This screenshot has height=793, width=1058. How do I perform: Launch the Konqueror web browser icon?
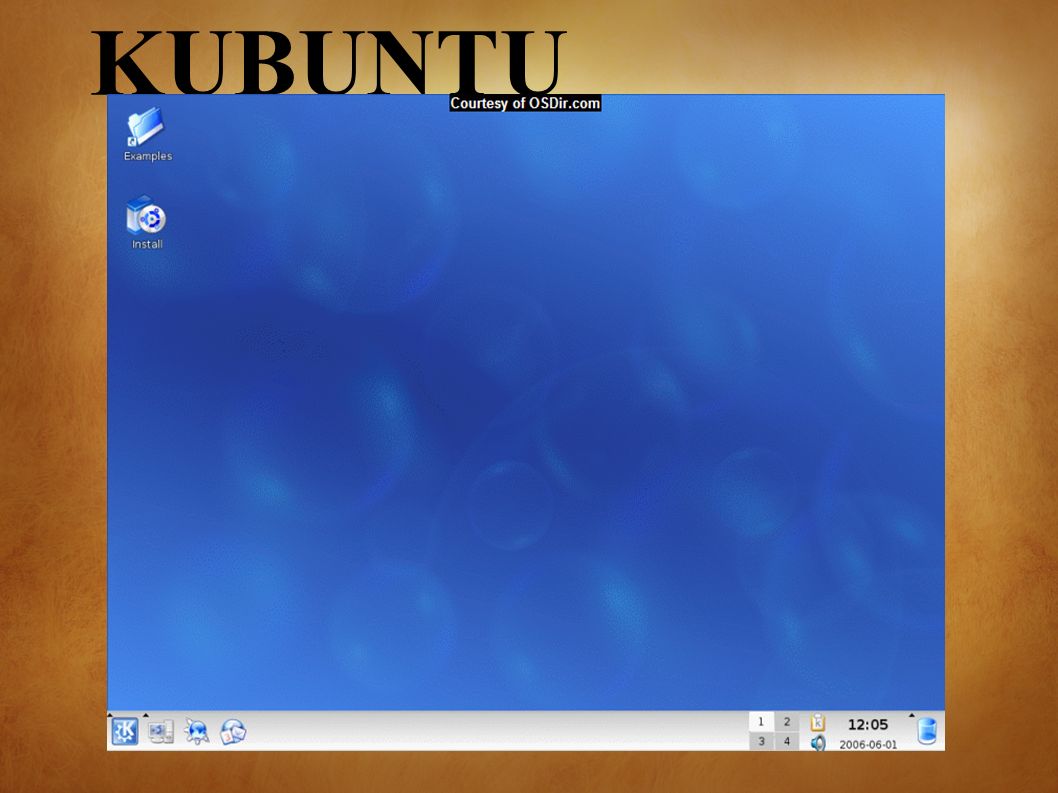[x=196, y=732]
